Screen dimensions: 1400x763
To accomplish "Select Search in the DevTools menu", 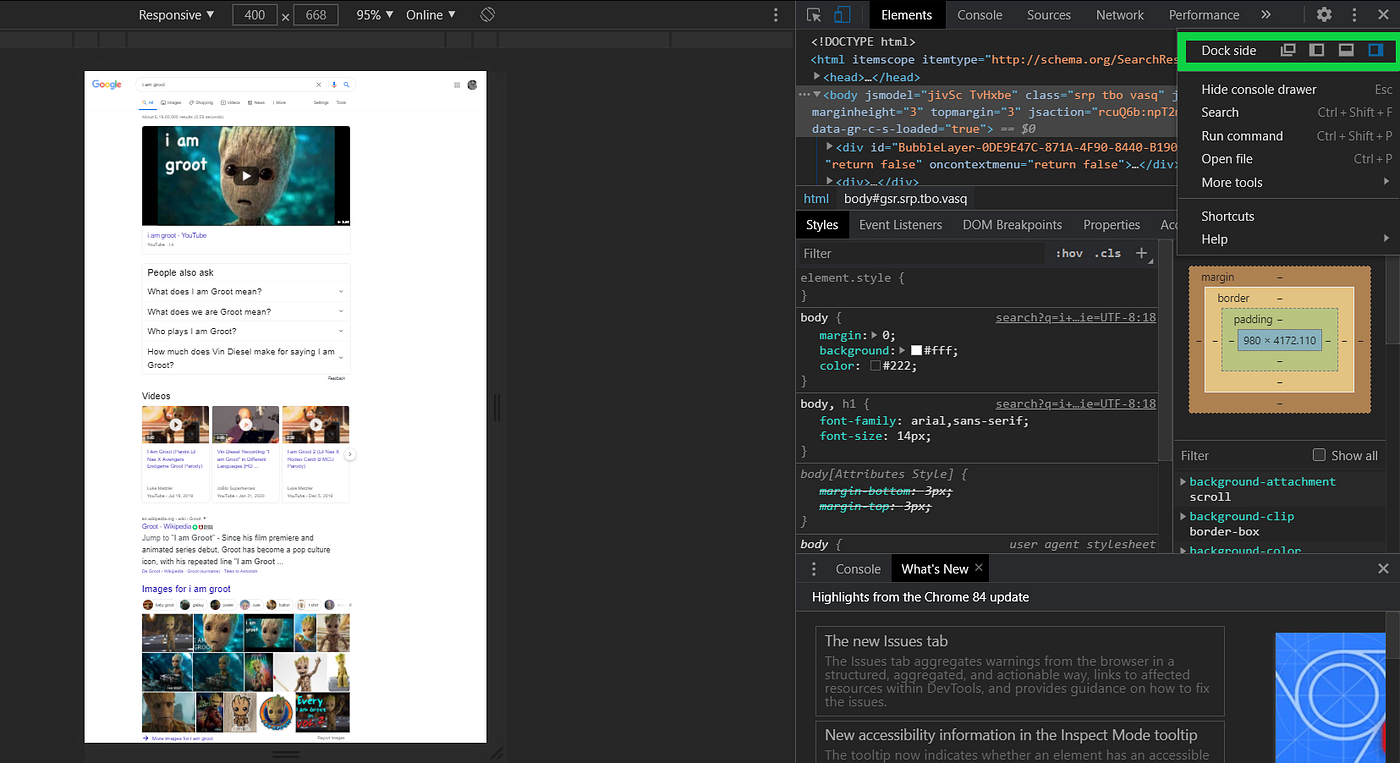I will [1288, 112].
